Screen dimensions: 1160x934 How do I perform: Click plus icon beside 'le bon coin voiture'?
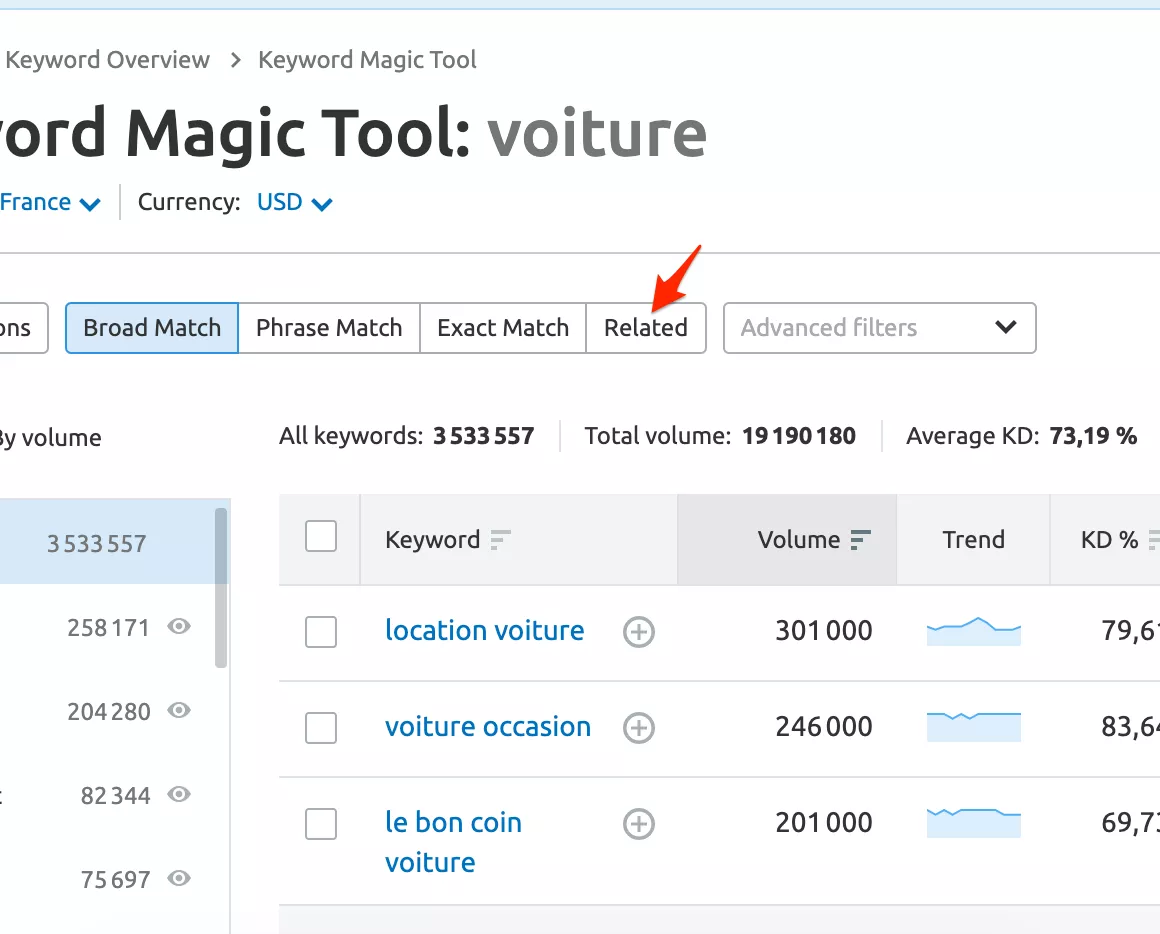(x=638, y=824)
